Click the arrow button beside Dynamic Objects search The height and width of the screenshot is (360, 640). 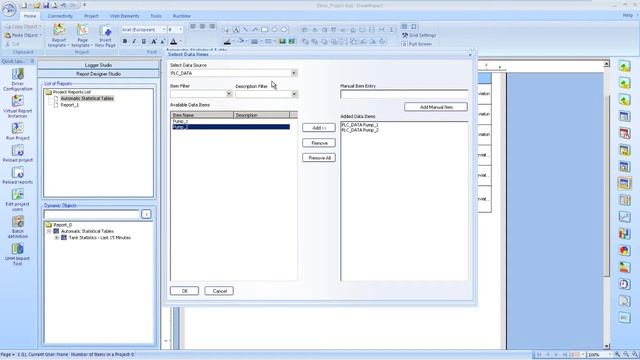click(146, 214)
